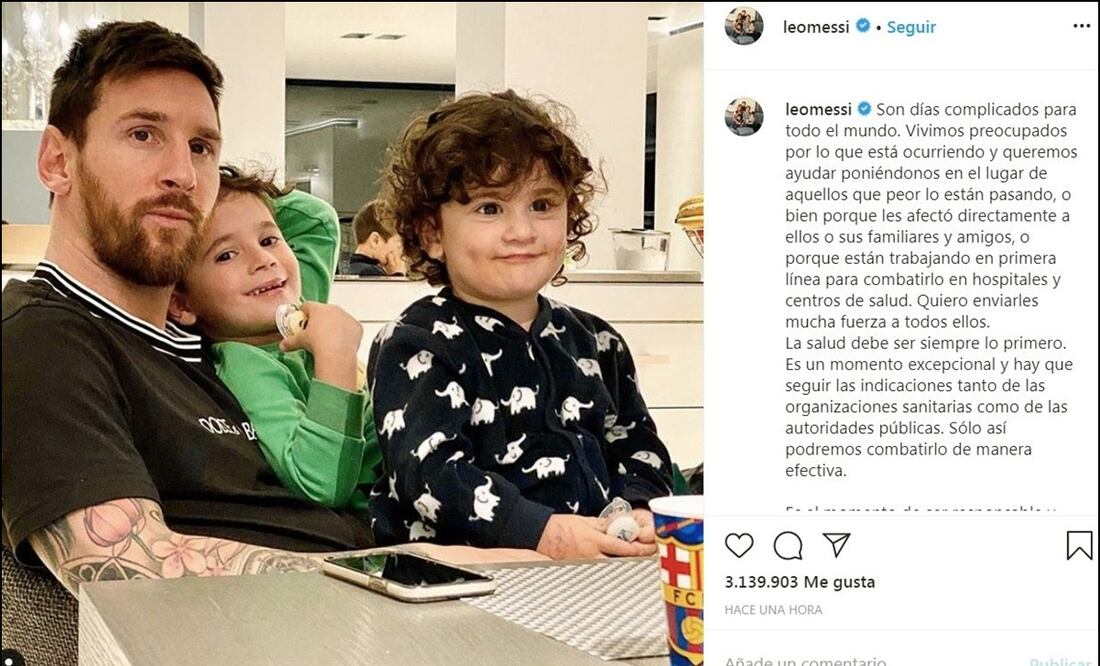Open leomessi avatar next to the caption
1100x666 pixels.
[x=744, y=116]
